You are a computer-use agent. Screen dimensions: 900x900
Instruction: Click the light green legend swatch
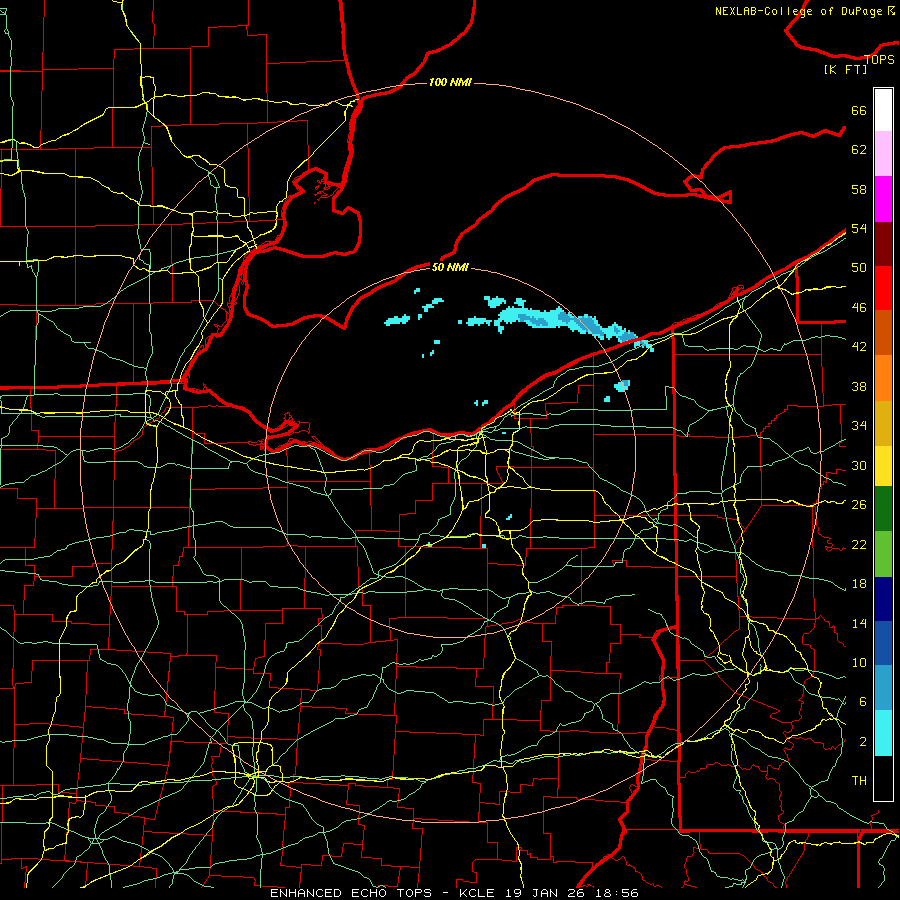pyautogui.click(x=883, y=554)
